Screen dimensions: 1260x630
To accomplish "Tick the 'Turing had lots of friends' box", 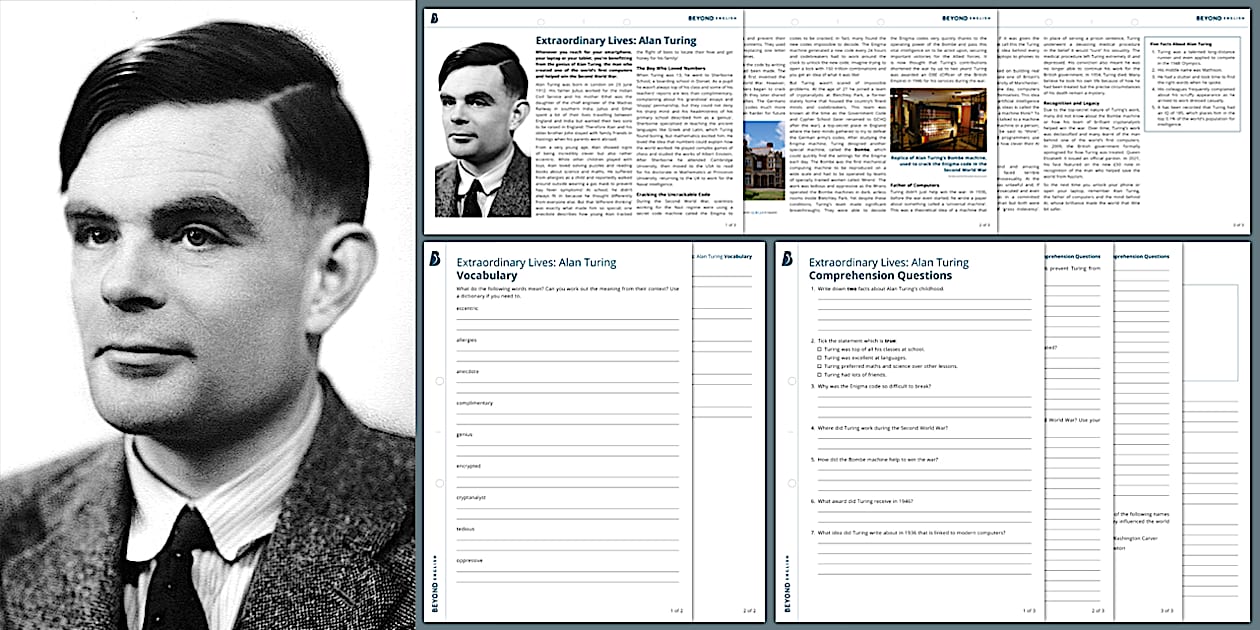I will (x=819, y=375).
